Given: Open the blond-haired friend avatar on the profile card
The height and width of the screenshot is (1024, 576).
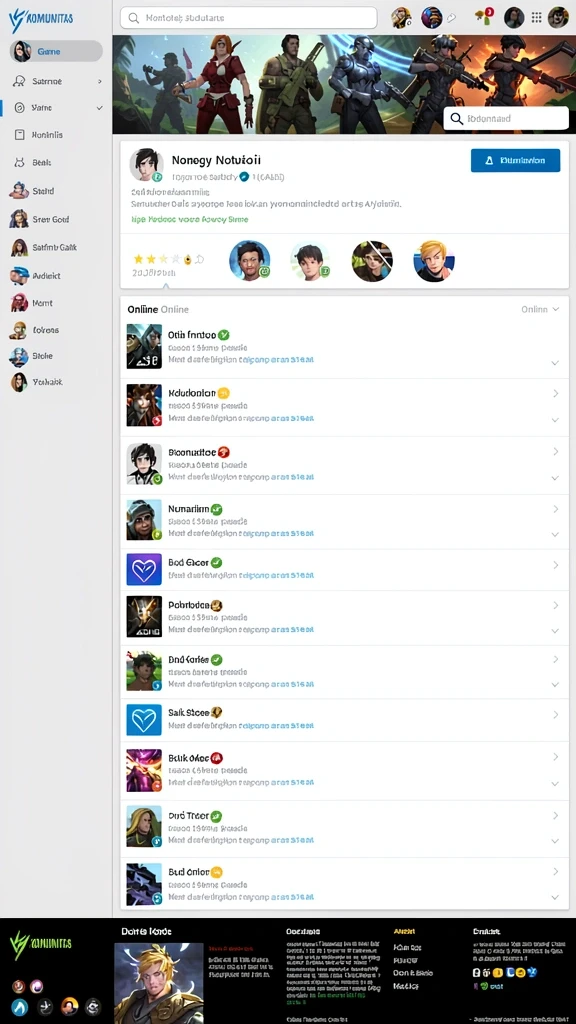Looking at the screenshot, I should point(434,261).
